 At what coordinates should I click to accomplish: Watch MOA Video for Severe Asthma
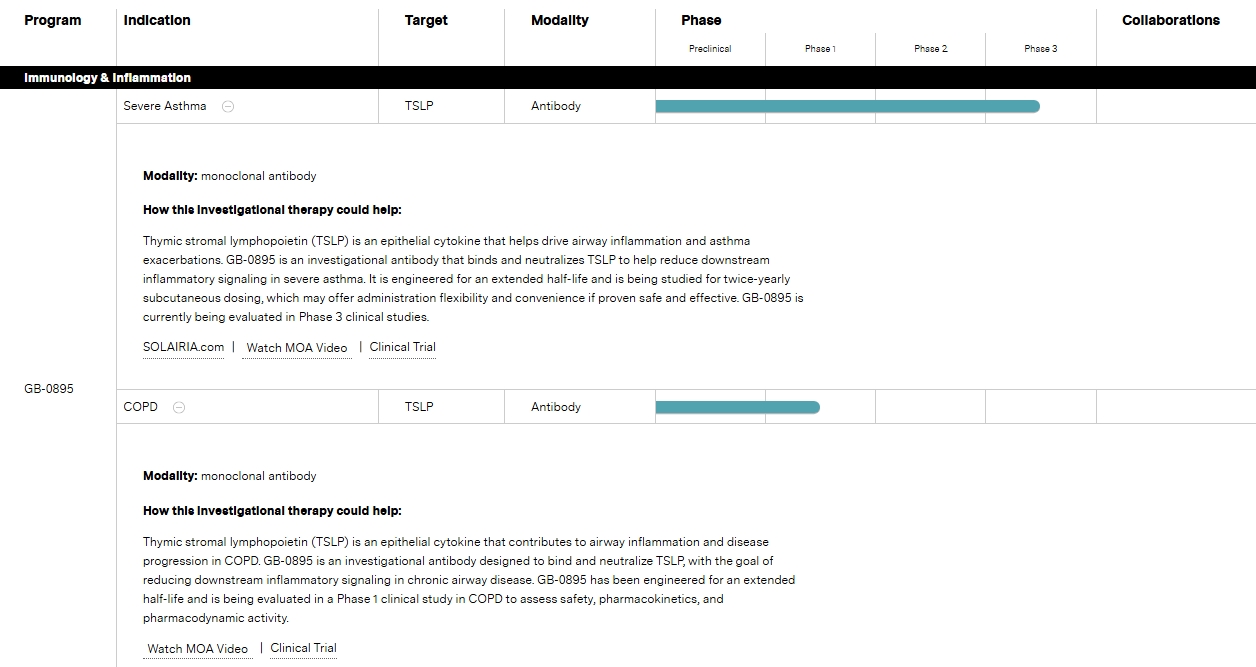pyautogui.click(x=297, y=348)
